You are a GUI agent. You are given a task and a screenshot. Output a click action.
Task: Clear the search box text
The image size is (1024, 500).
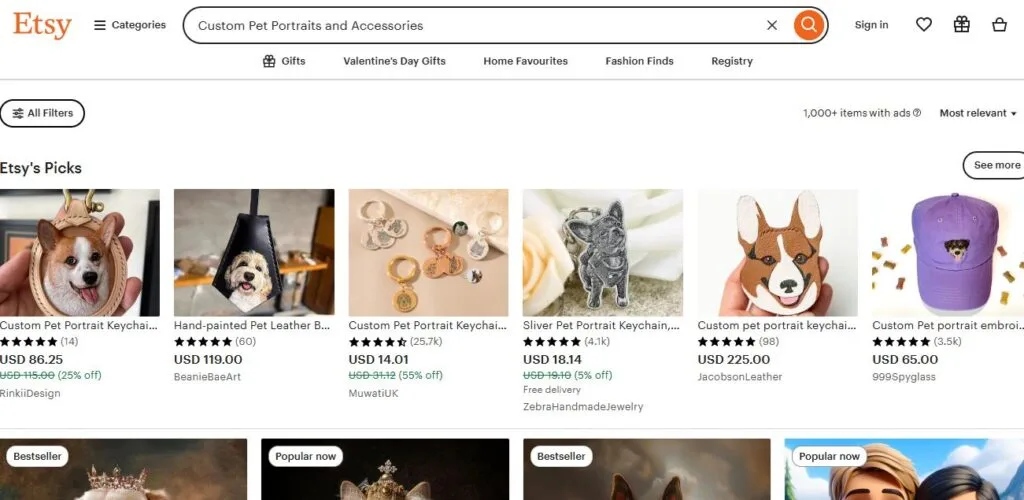click(772, 25)
